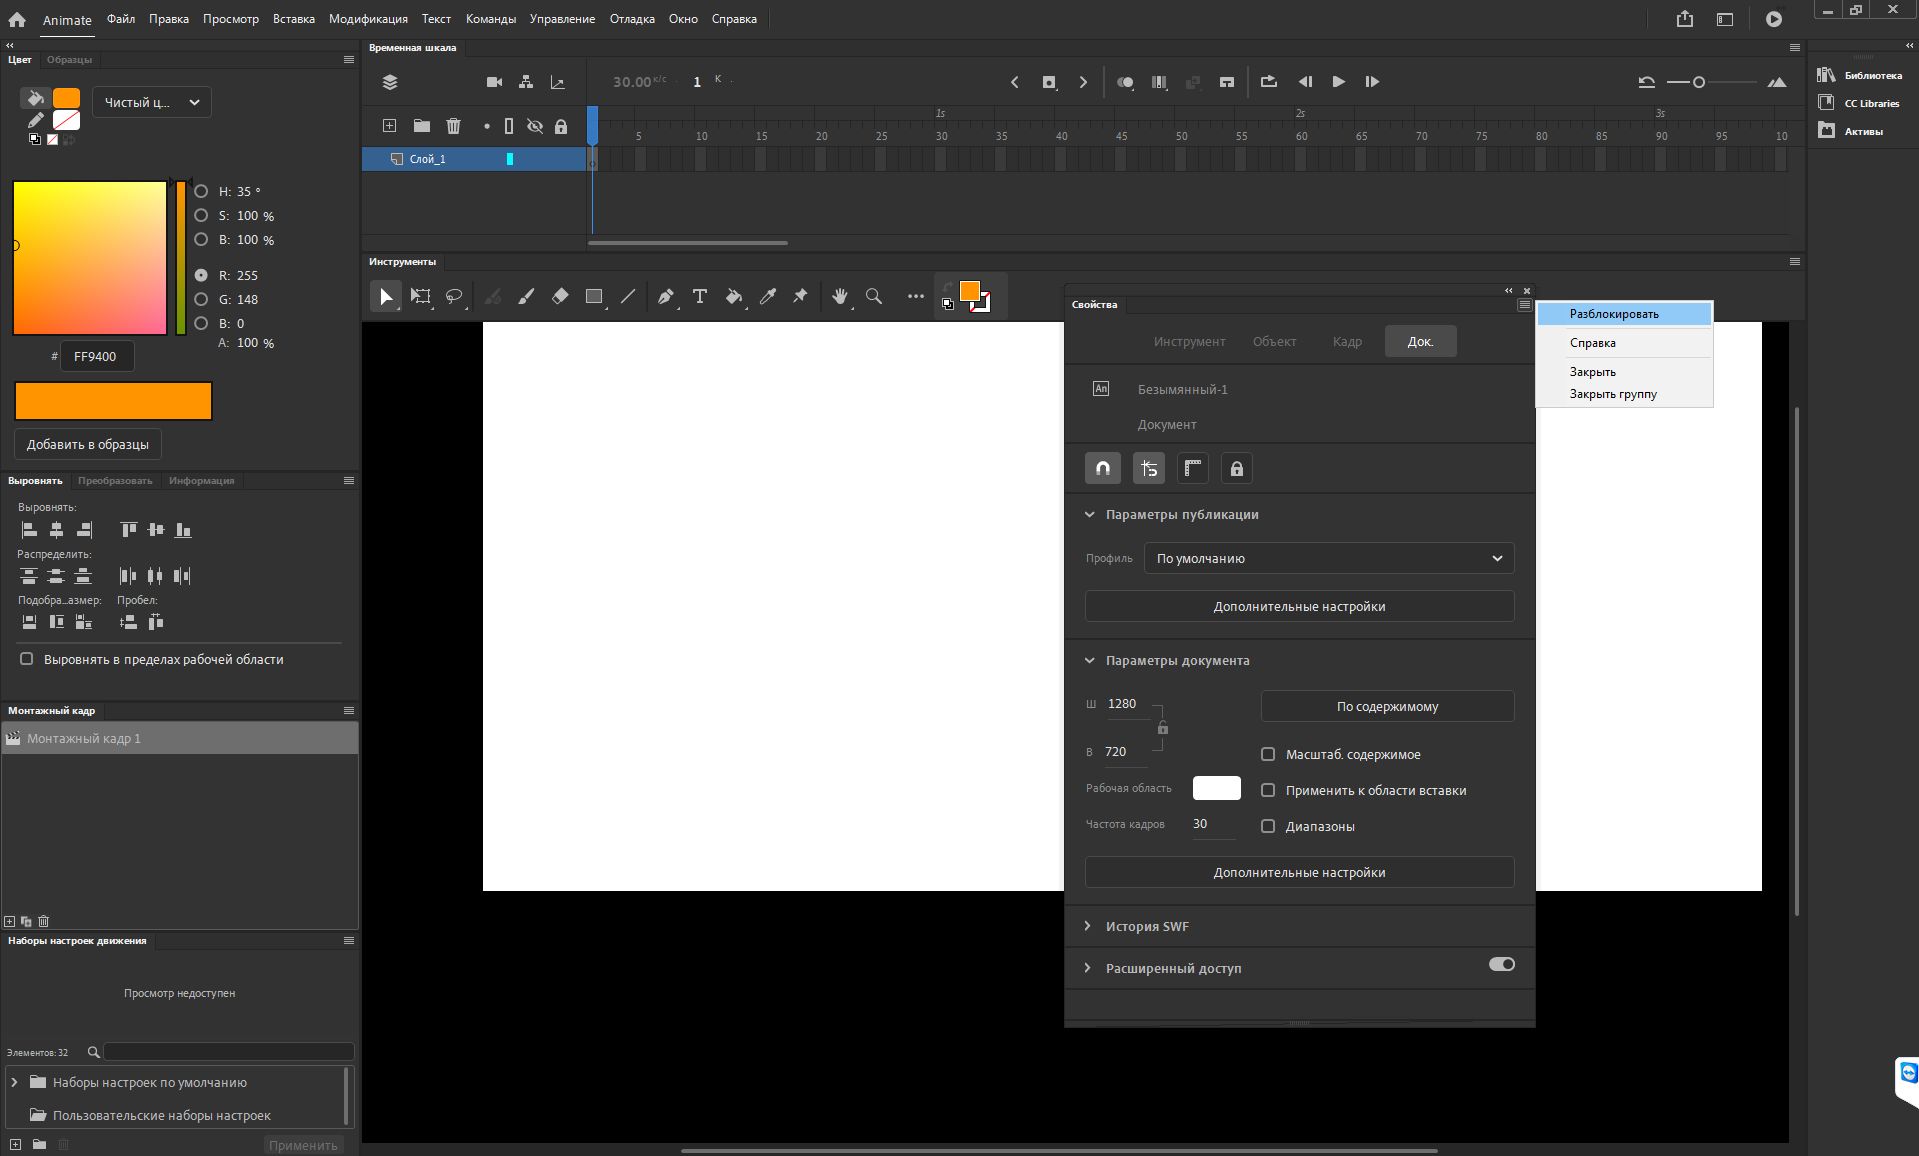Choose Разблокировать in the context menu
The height and width of the screenshot is (1156, 1919).
(1613, 314)
